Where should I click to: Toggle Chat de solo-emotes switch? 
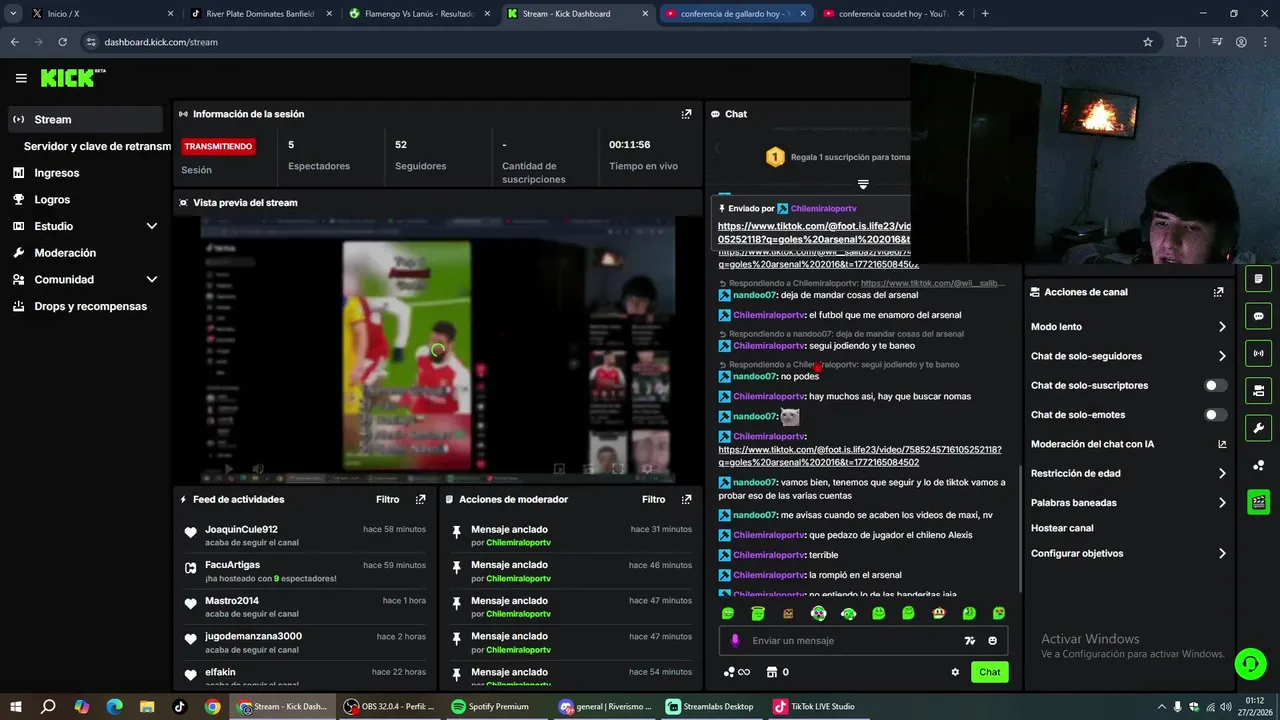1216,415
